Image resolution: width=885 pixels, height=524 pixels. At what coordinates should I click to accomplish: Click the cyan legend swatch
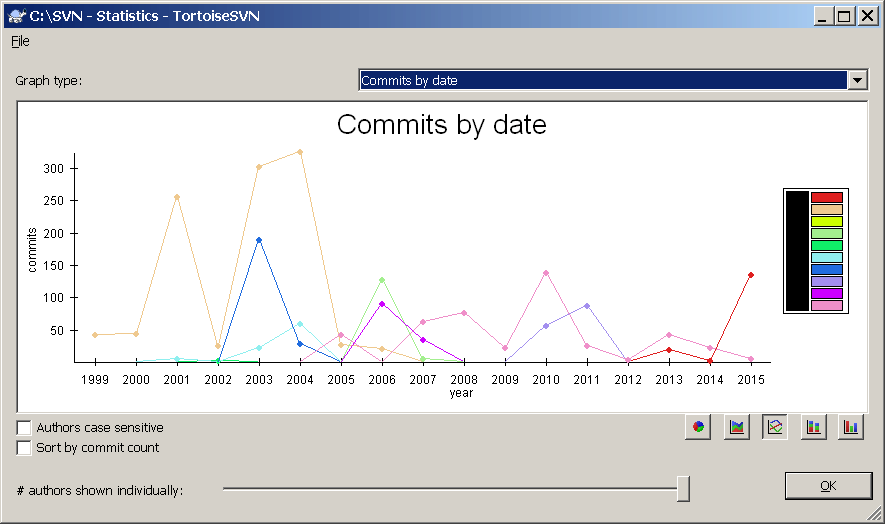pos(826,257)
